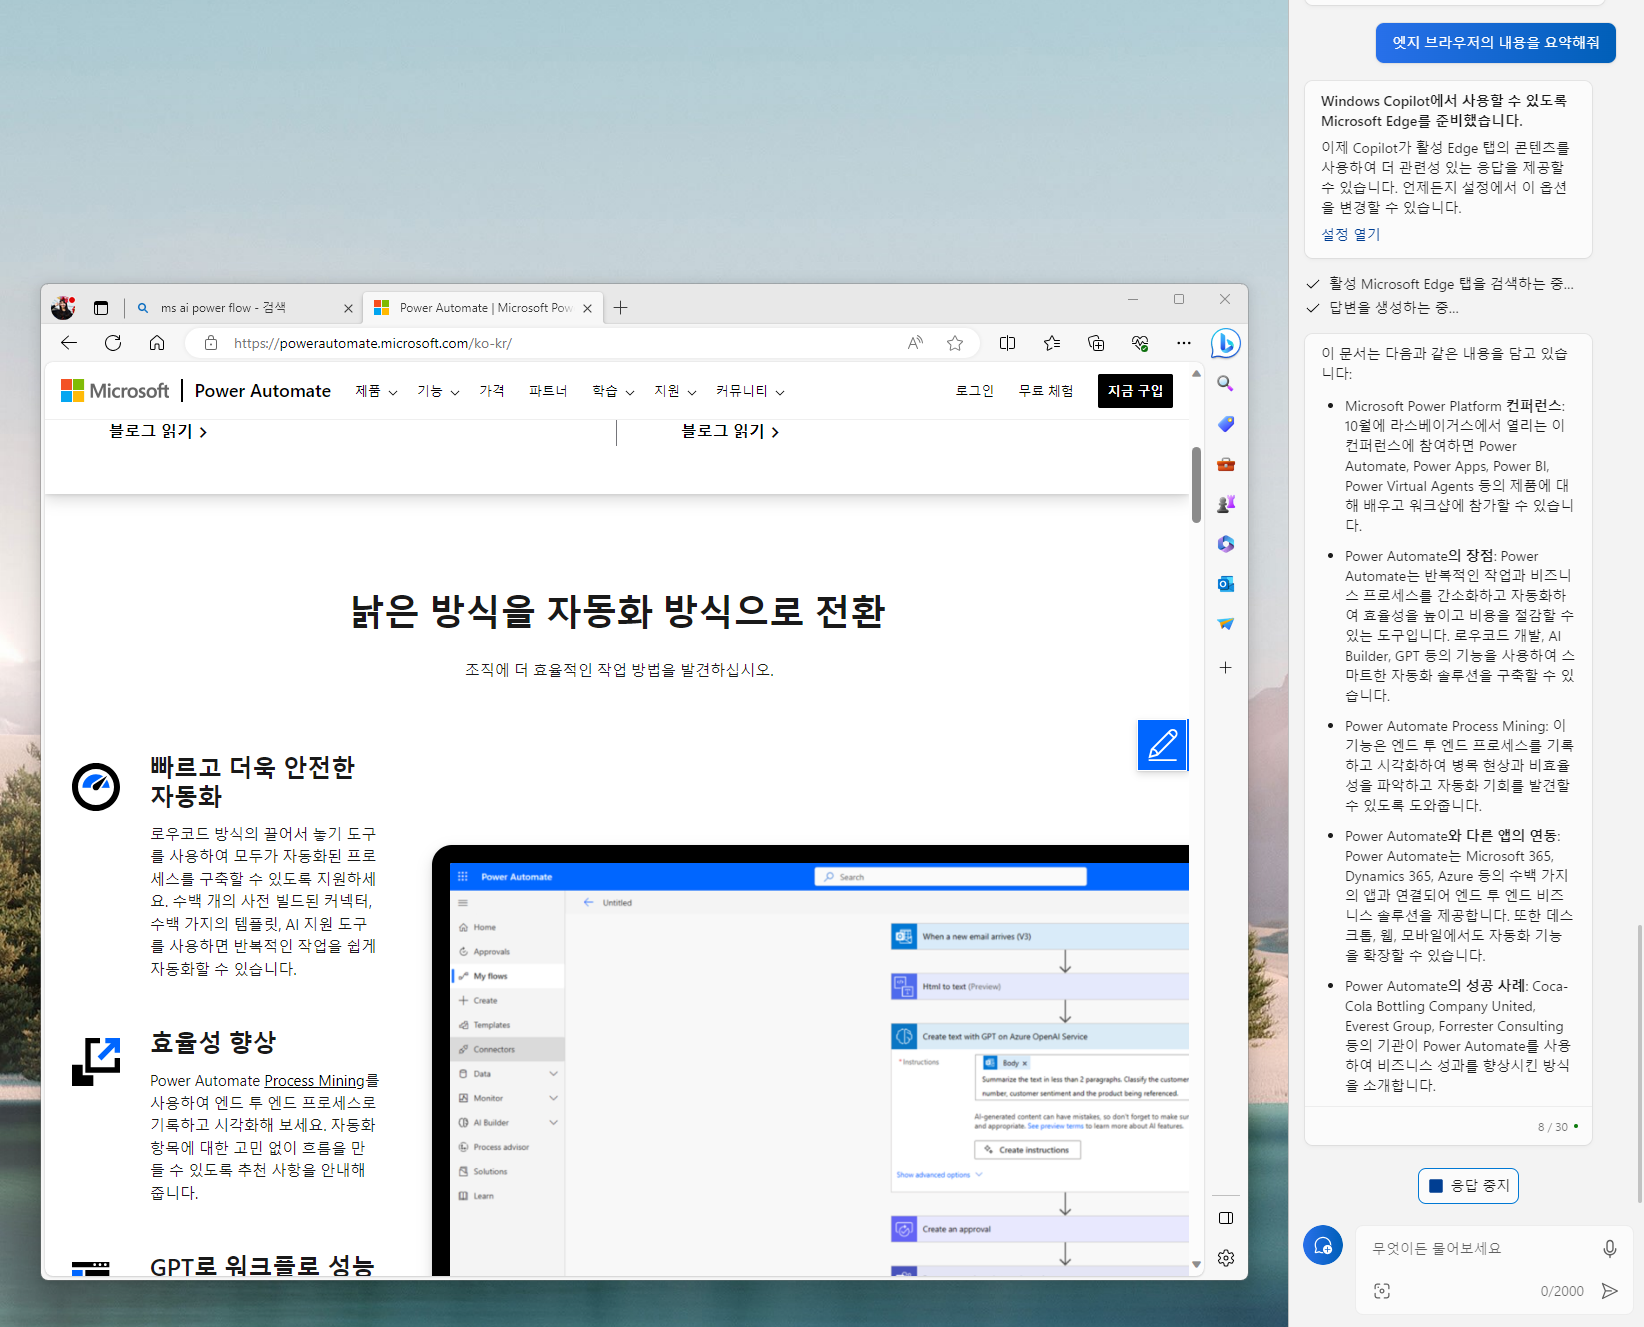Open favorites list icon
The height and width of the screenshot is (1327, 1644).
[x=1052, y=343]
